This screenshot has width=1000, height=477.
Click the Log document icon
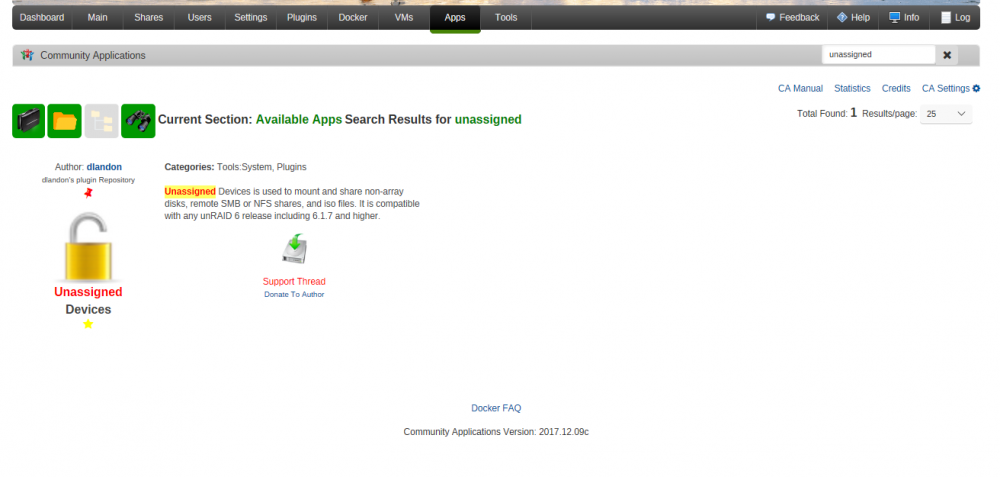point(946,18)
